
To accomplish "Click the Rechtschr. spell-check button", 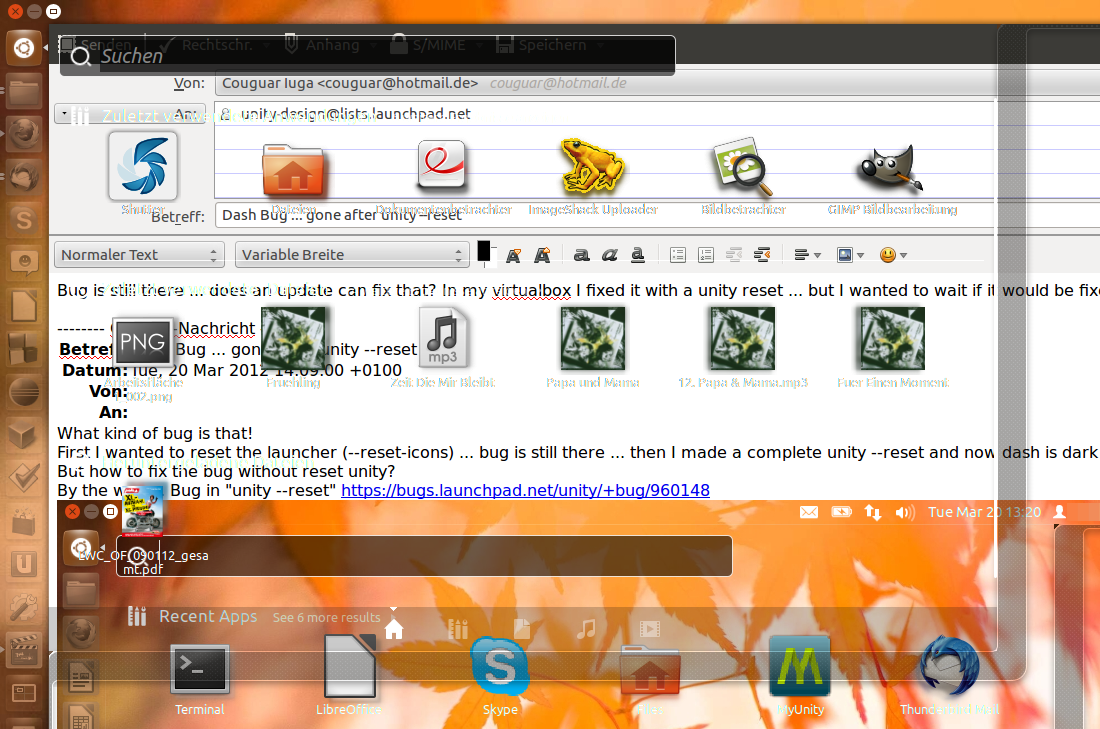I will coord(207,45).
